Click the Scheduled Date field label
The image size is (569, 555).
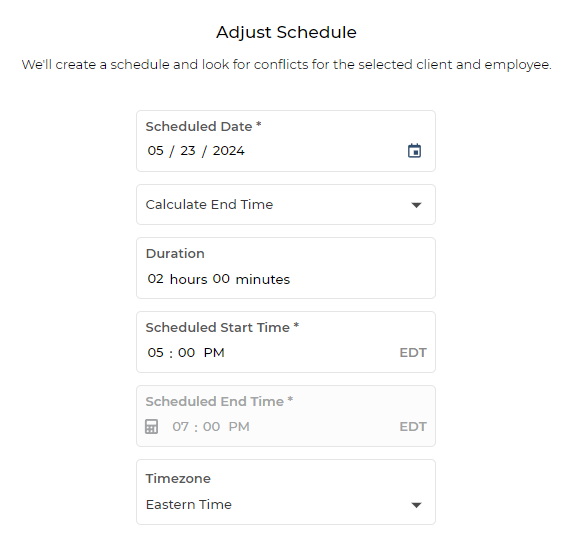tap(204, 126)
